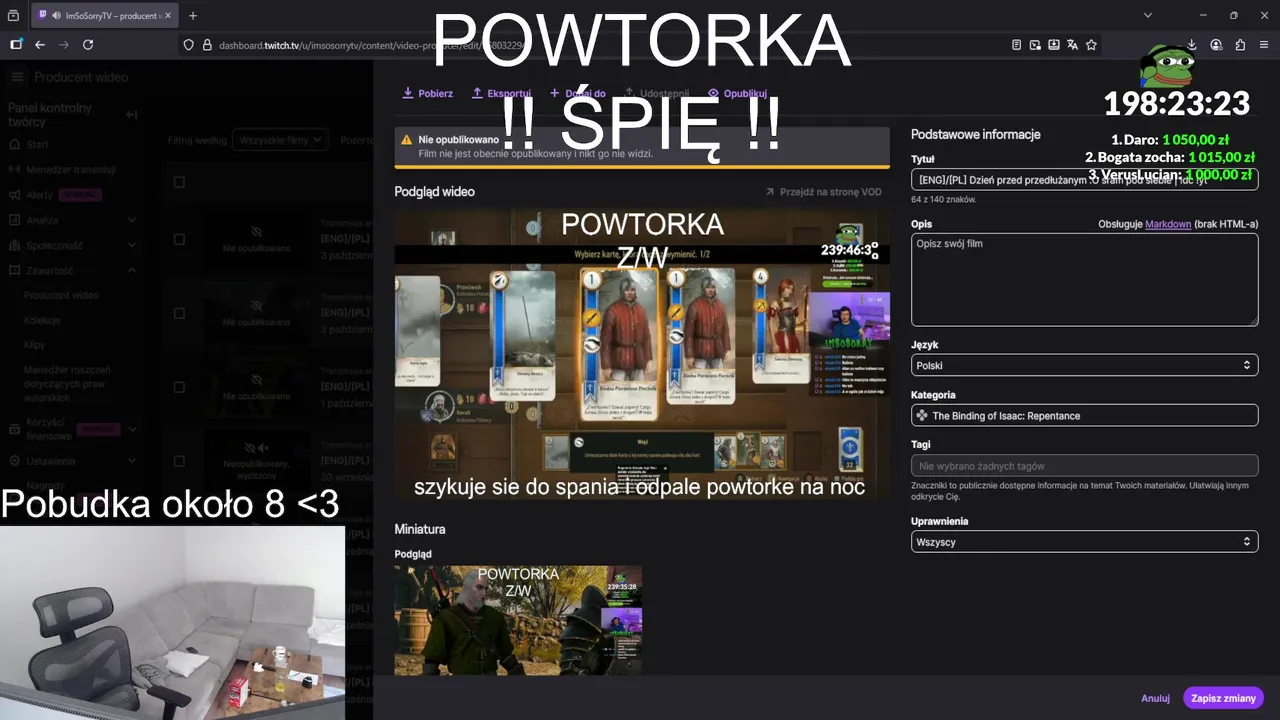Focus the Tagi input field

(1084, 466)
